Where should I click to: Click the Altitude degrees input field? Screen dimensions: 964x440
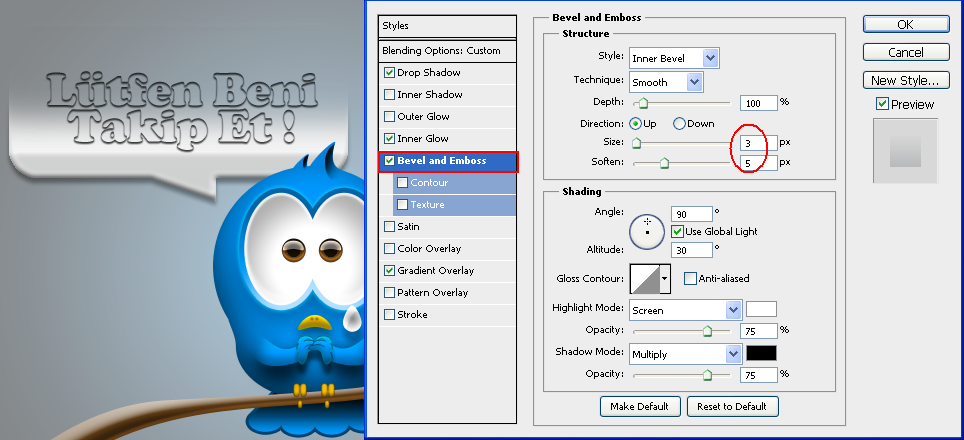pyautogui.click(x=692, y=250)
